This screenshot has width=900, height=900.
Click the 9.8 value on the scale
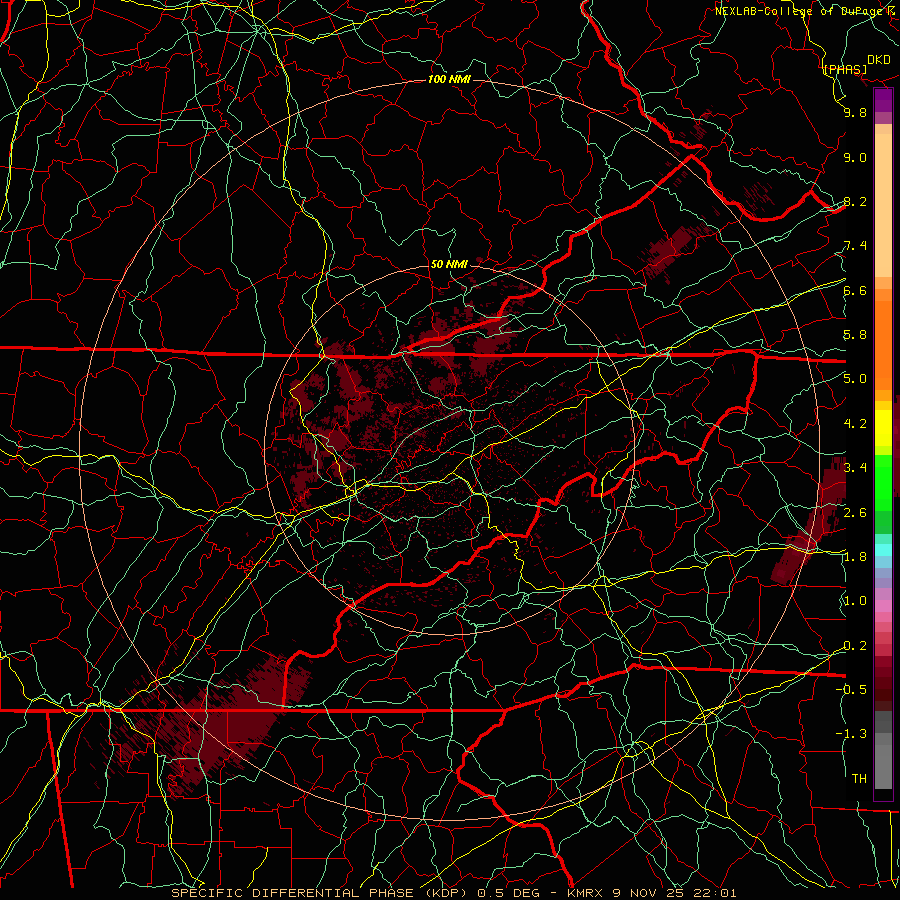click(x=855, y=112)
